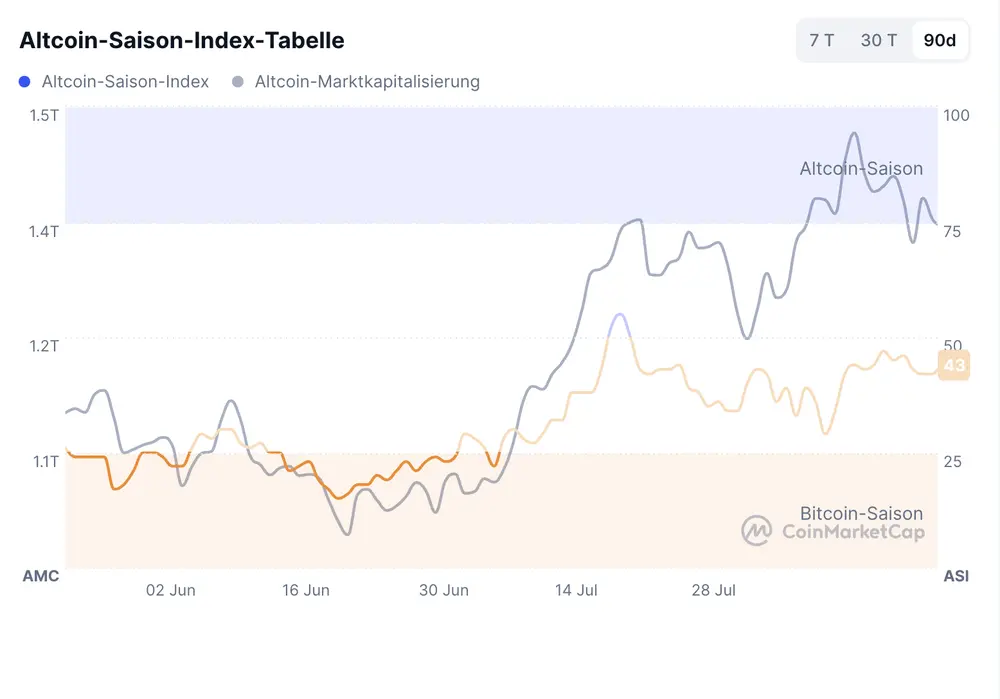Toggle the Altcoin-Marktkapitalisierung series visibility
The image size is (1000, 699).
(366, 81)
